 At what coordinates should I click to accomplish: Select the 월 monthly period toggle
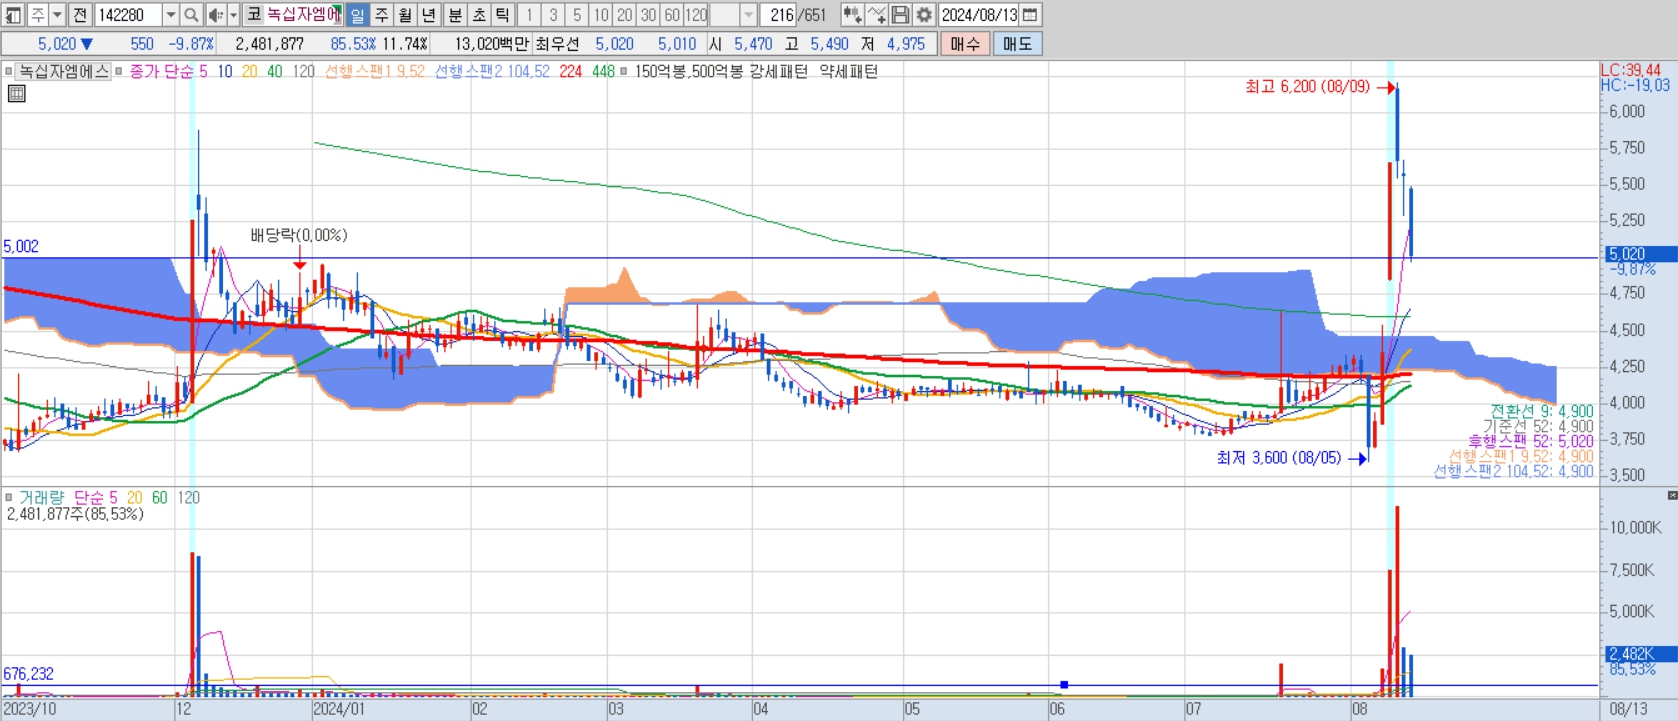pos(405,15)
